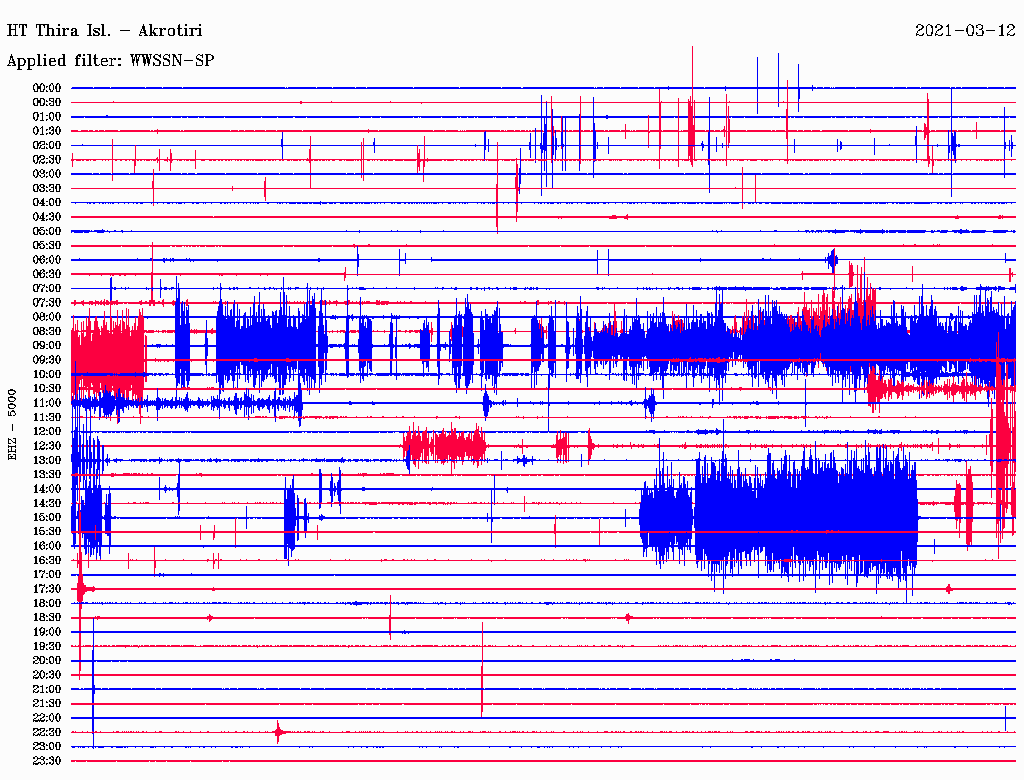Viewport: 1024px width, 780px height.
Task: Click the 00:00 time label
Action: tap(47, 88)
